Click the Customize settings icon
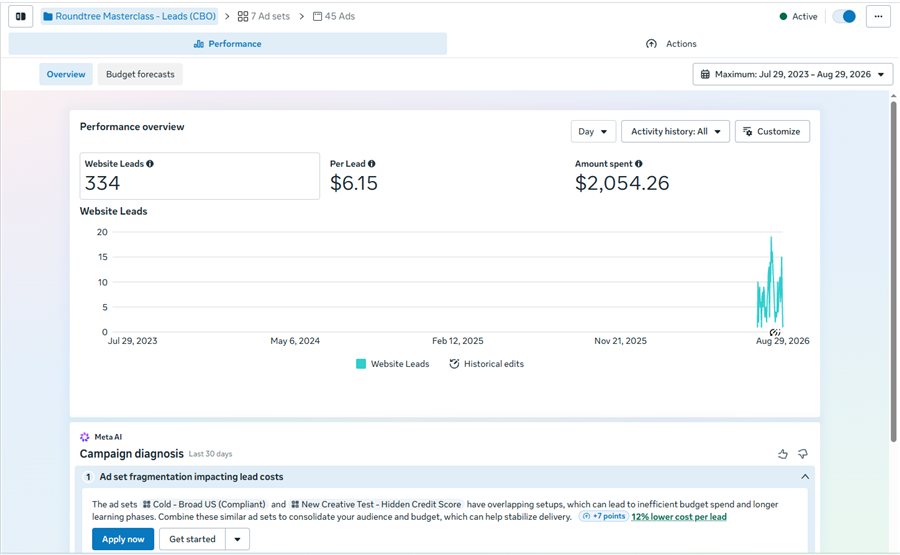Screen dimensions: 900x555 click(747, 131)
